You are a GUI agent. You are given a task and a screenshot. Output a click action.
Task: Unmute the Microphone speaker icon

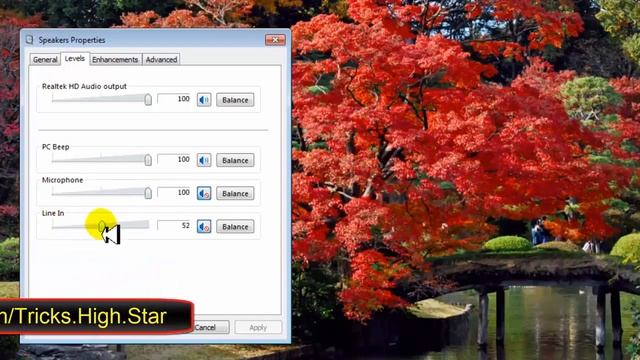tap(204, 193)
